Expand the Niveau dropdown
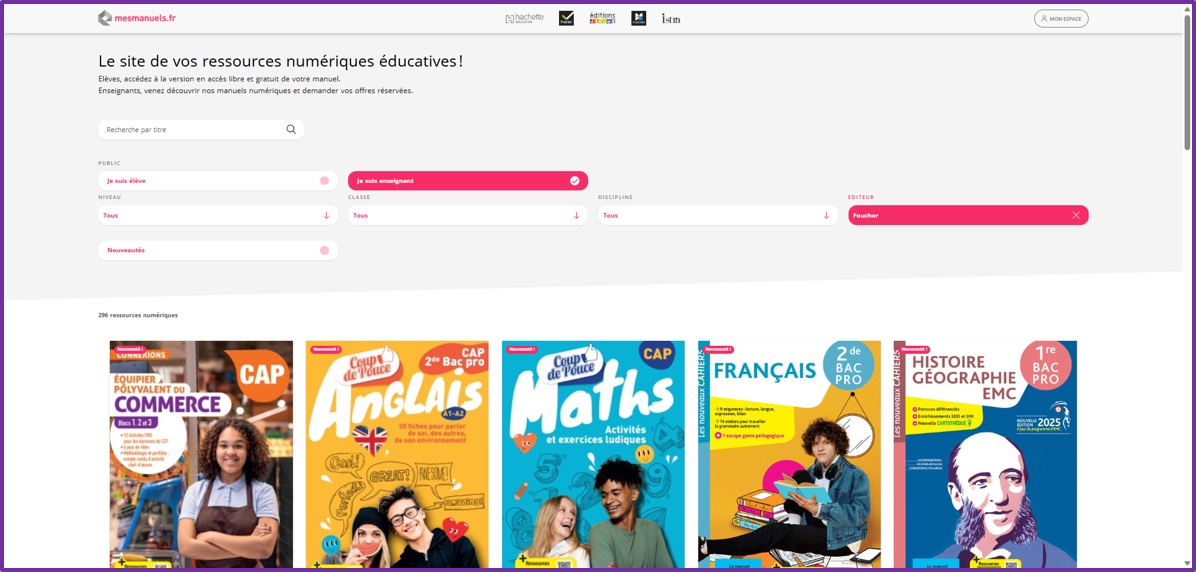The width and height of the screenshot is (1196, 572). [217, 215]
